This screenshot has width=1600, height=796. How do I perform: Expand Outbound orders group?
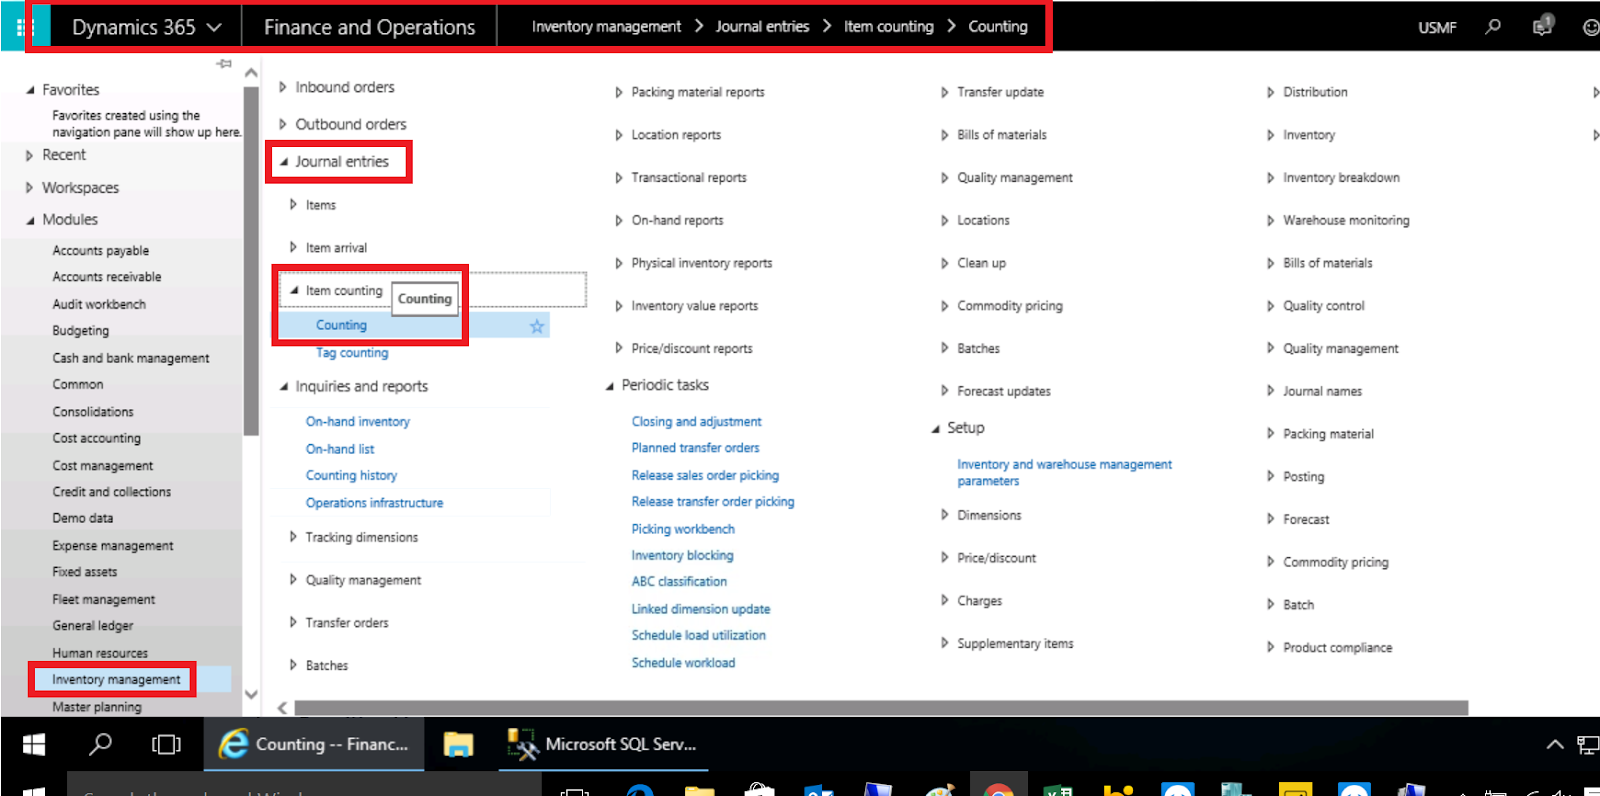pyautogui.click(x=283, y=124)
